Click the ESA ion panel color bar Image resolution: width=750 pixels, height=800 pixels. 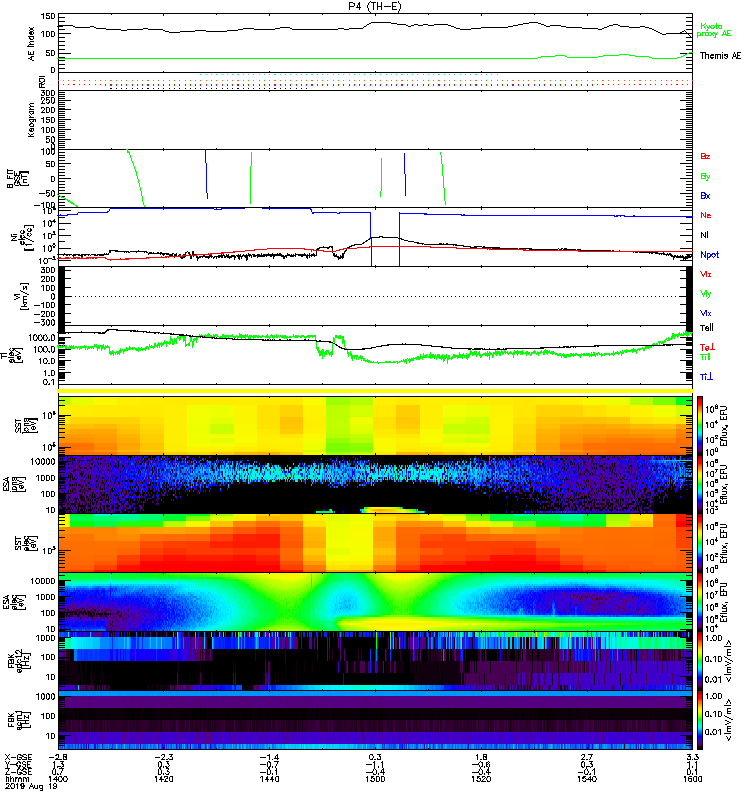(x=701, y=485)
